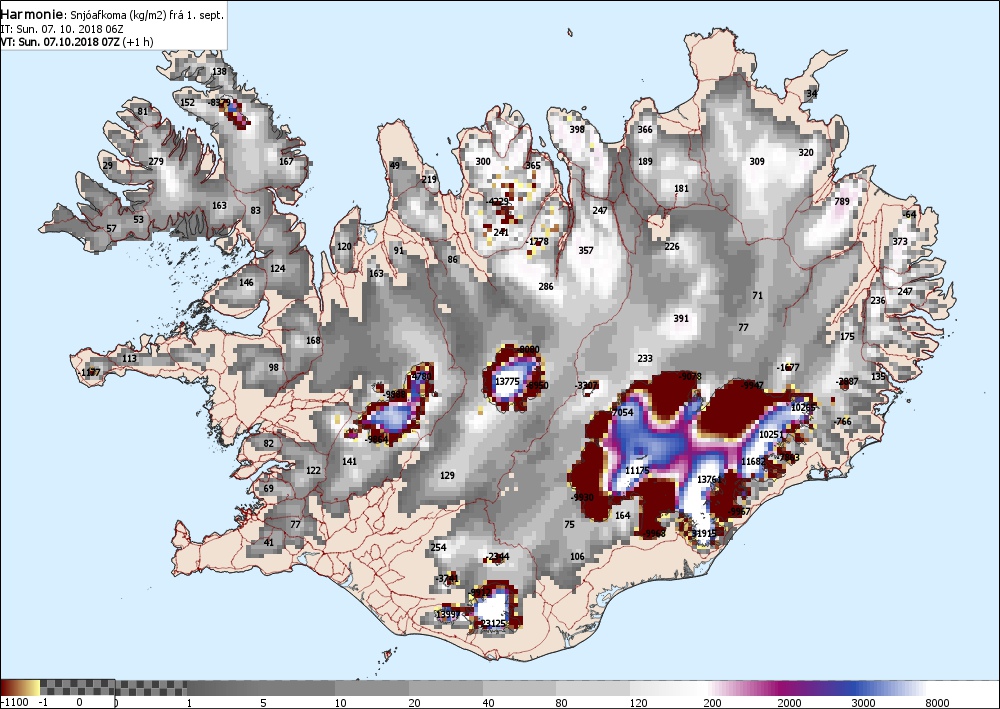This screenshot has width=1000, height=709.
Task: Select the blue legend segment near 3000
Action: click(x=858, y=687)
